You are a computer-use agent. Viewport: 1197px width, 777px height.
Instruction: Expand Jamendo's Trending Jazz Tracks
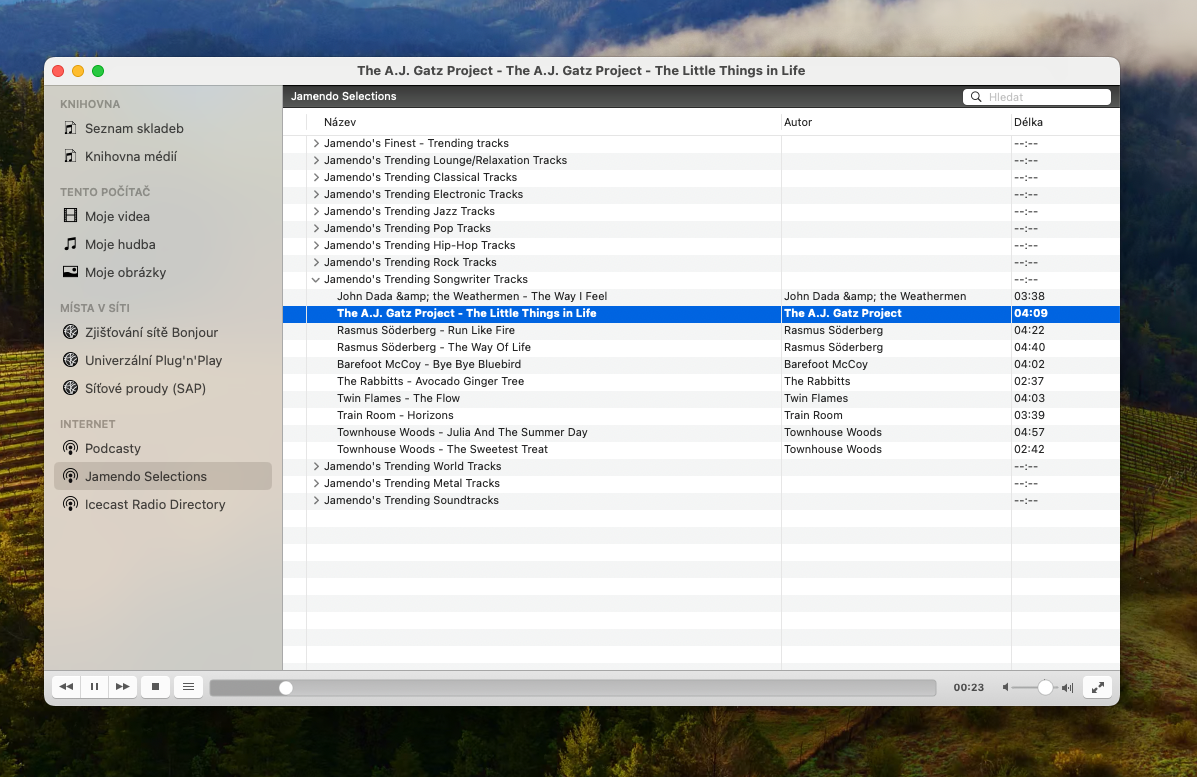point(316,211)
